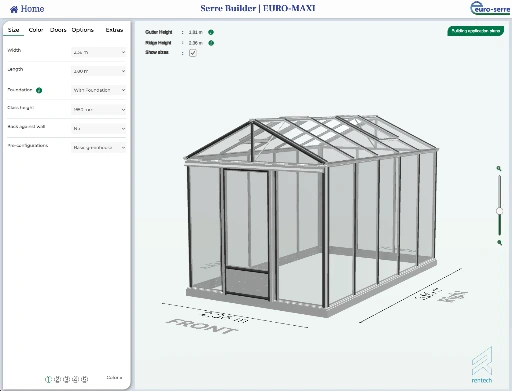This screenshot has height=391, width=512.
Task: Open the Pre-configurations dropdown
Action: 99,147
